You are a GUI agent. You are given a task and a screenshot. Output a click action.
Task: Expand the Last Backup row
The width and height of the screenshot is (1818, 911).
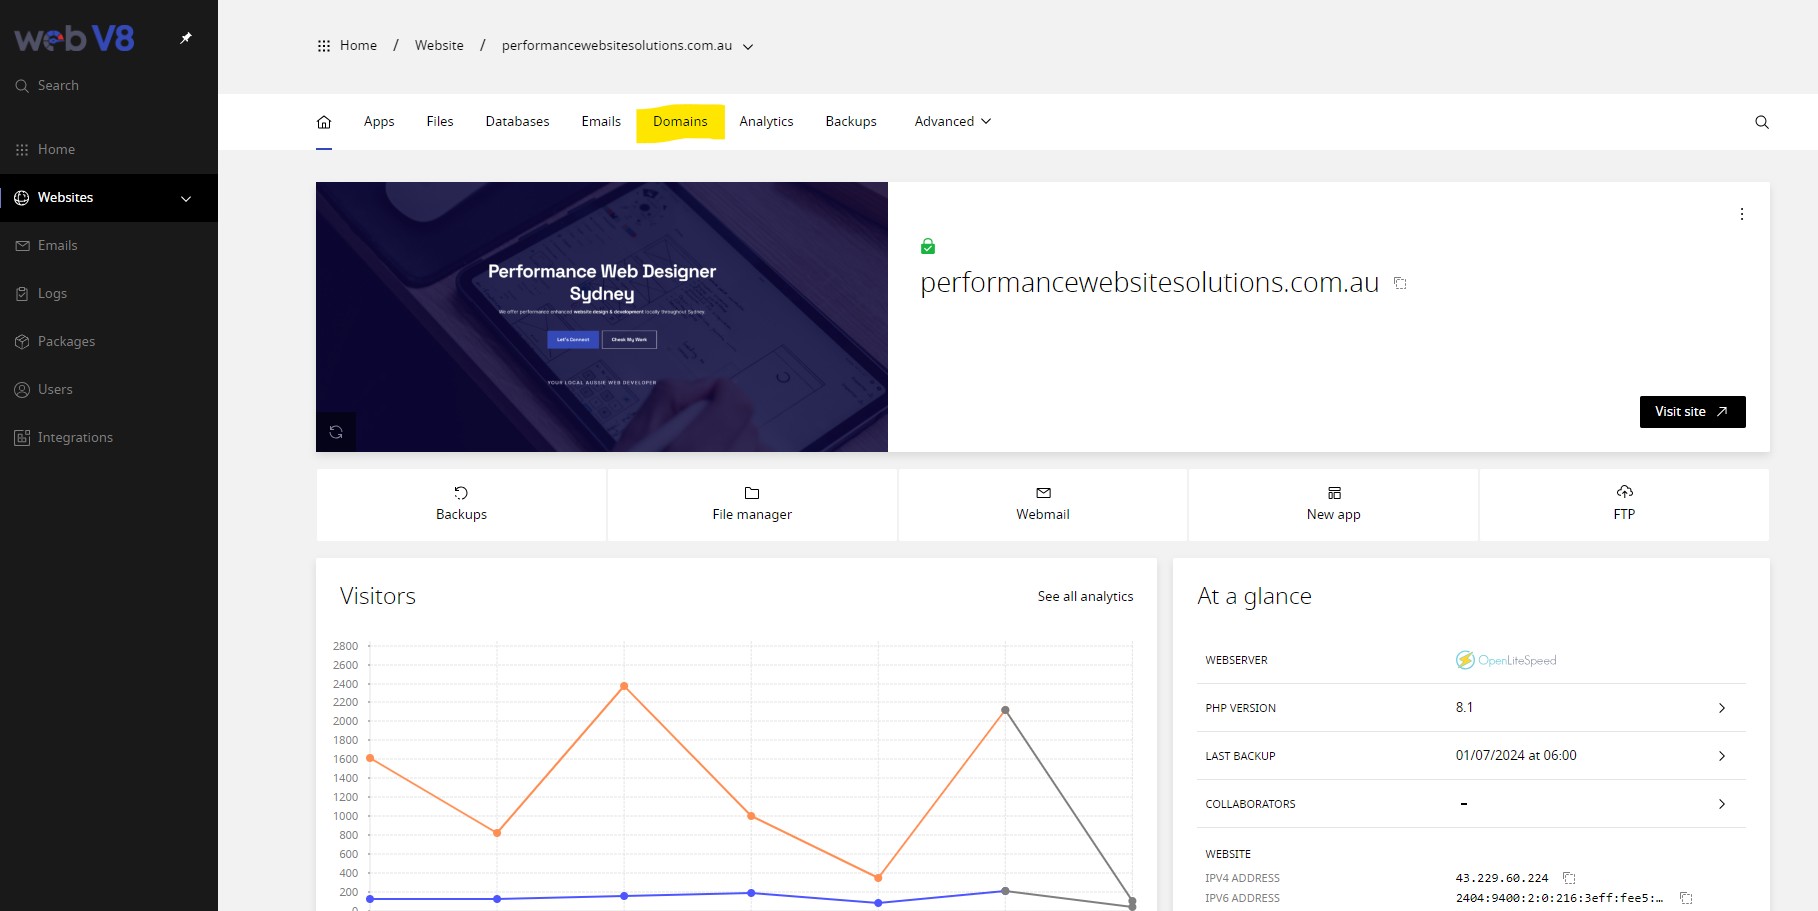tap(1721, 756)
